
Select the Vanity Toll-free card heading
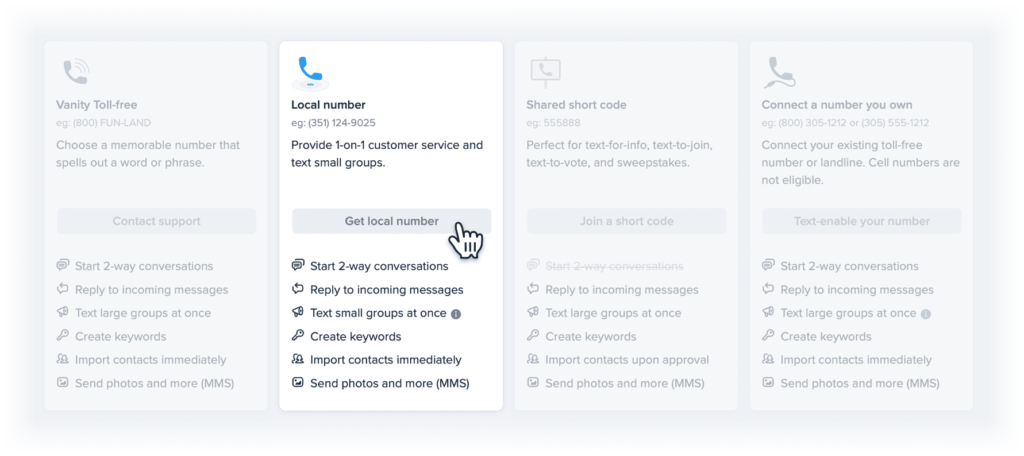point(97,105)
